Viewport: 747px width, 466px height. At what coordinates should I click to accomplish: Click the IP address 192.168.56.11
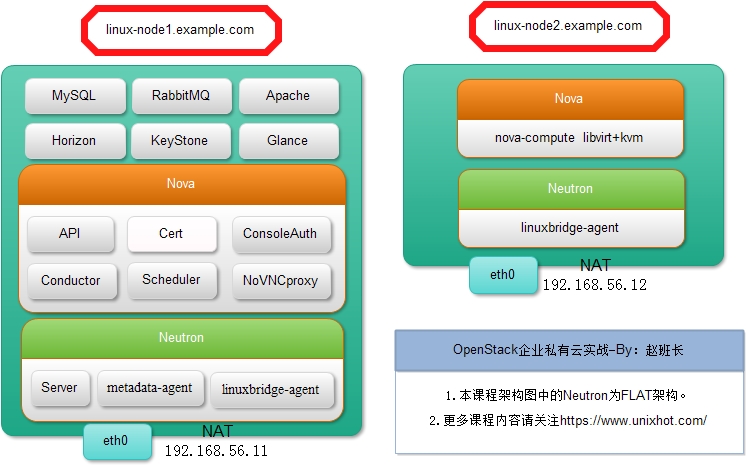pos(216,451)
